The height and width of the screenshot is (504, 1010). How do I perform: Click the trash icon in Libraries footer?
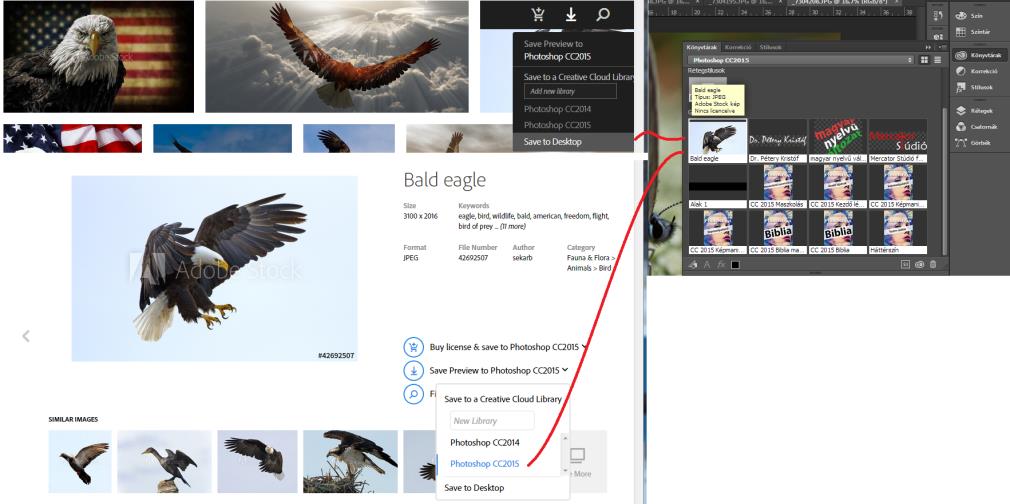click(933, 264)
